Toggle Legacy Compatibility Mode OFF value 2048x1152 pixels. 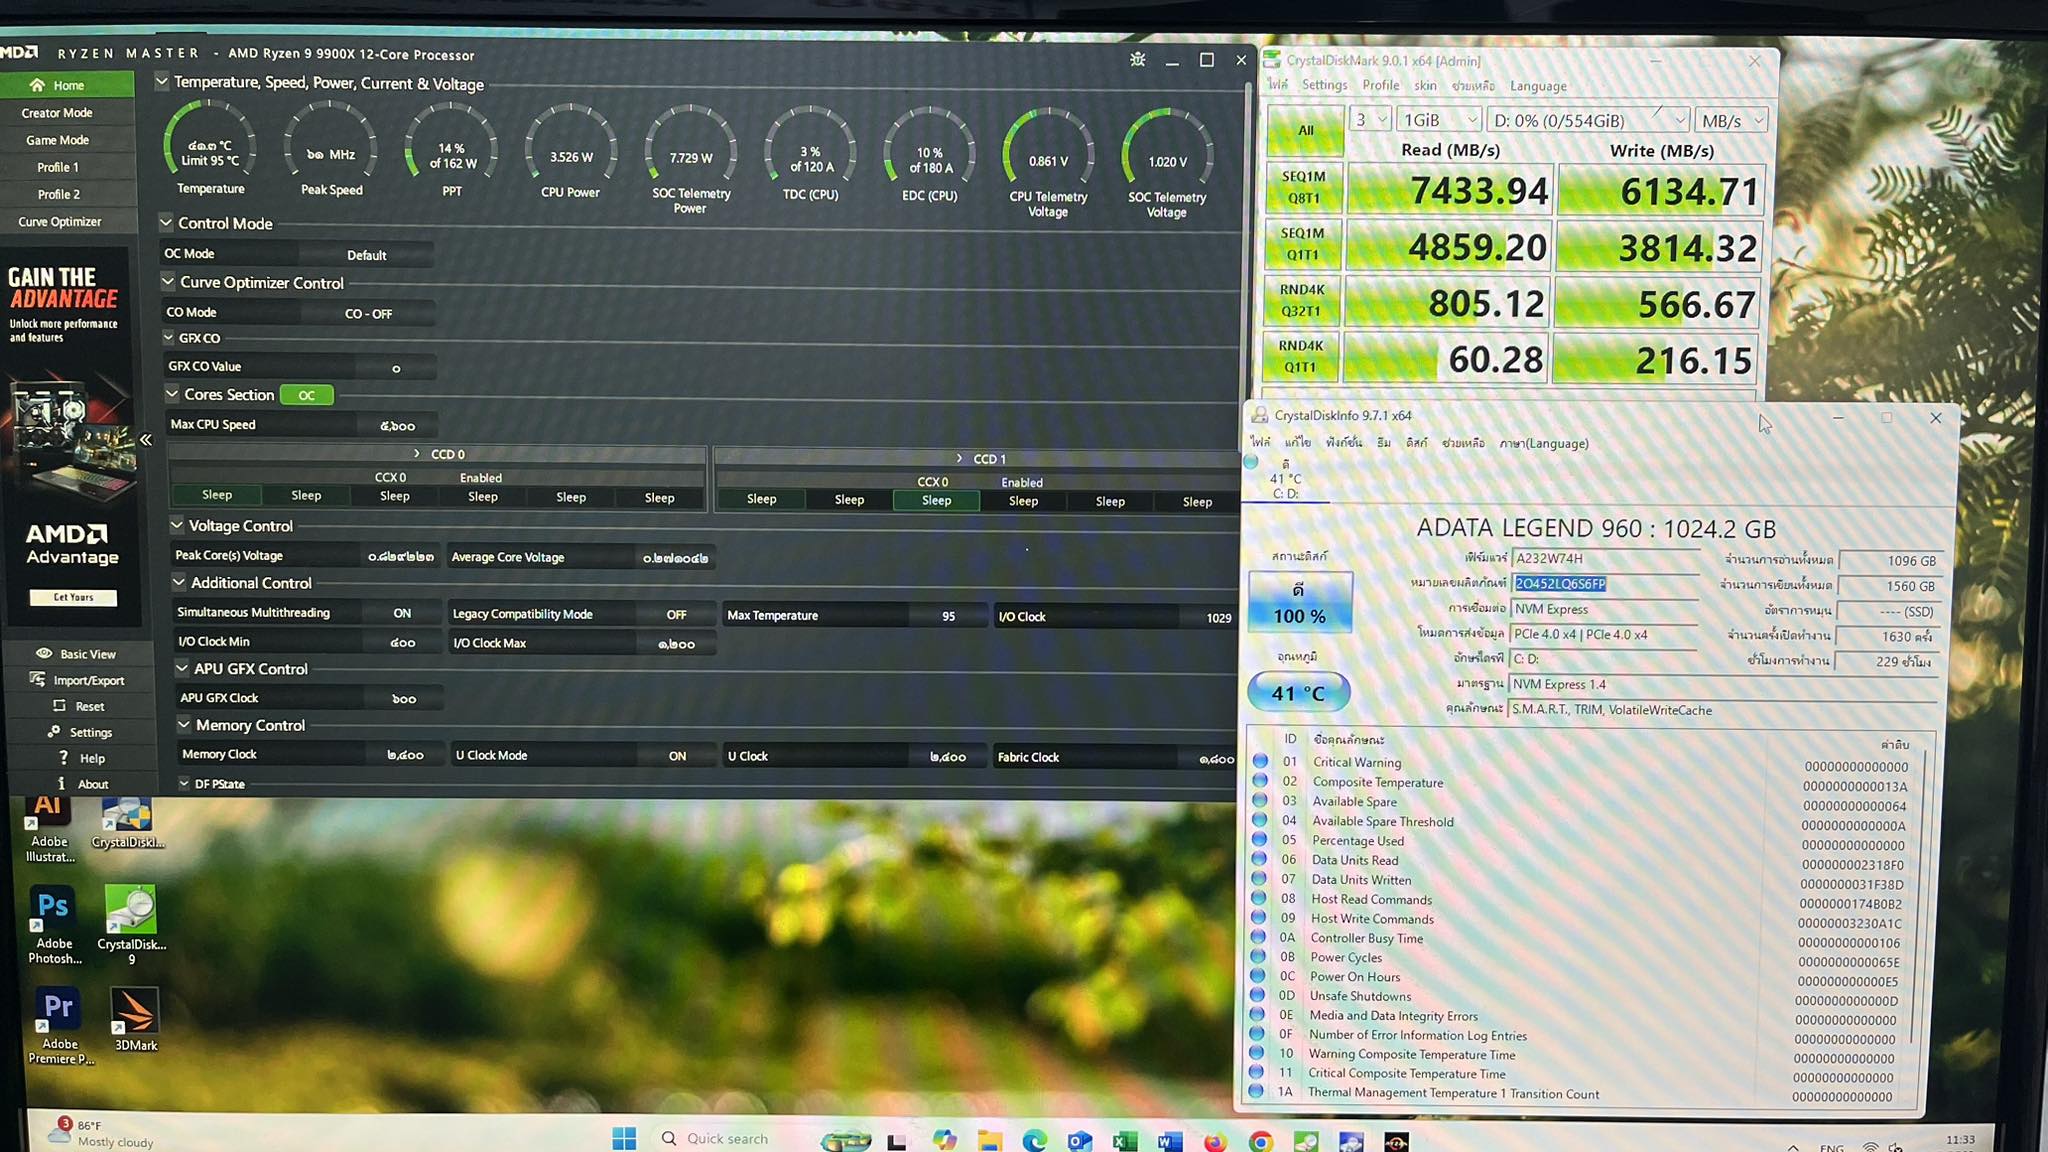(x=677, y=614)
